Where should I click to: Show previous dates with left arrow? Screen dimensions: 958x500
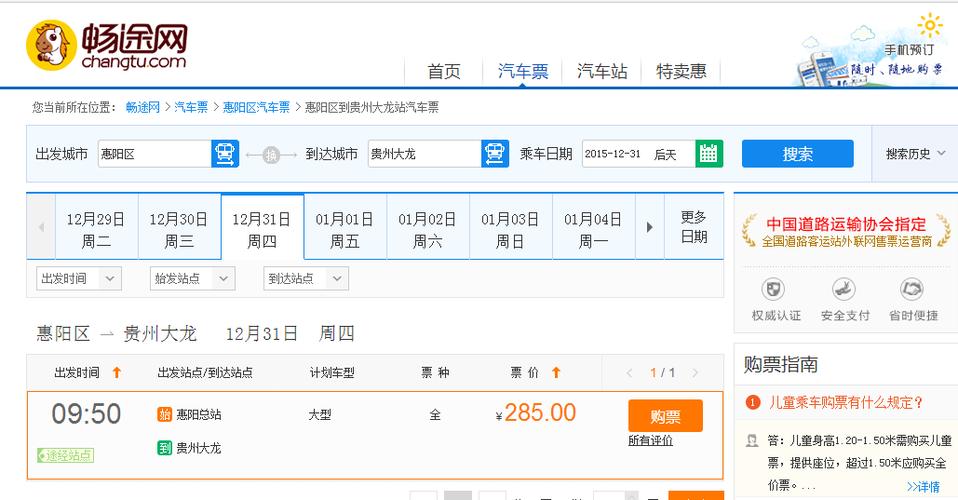tap(41, 227)
